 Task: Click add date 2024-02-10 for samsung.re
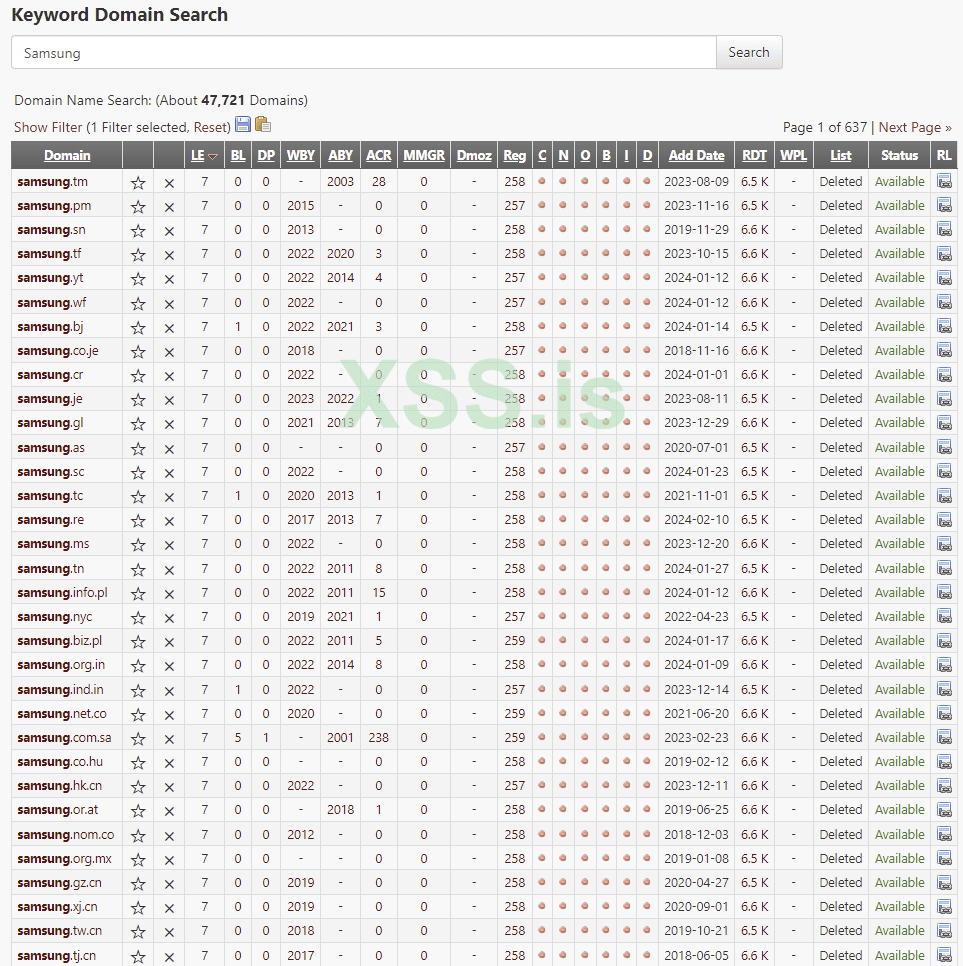(696, 519)
